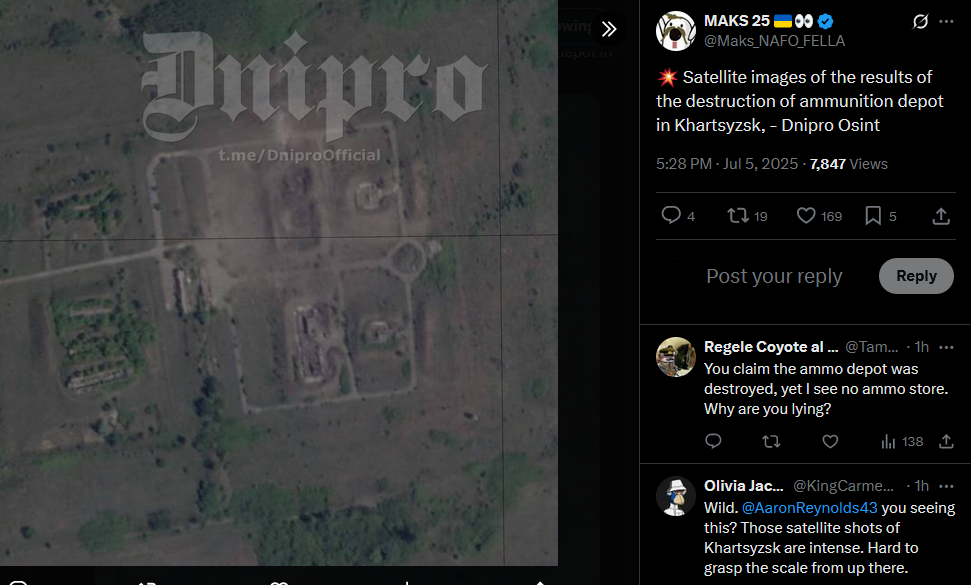Open the @AaronReynolds43 mention link
971x585 pixels.
pos(809,508)
